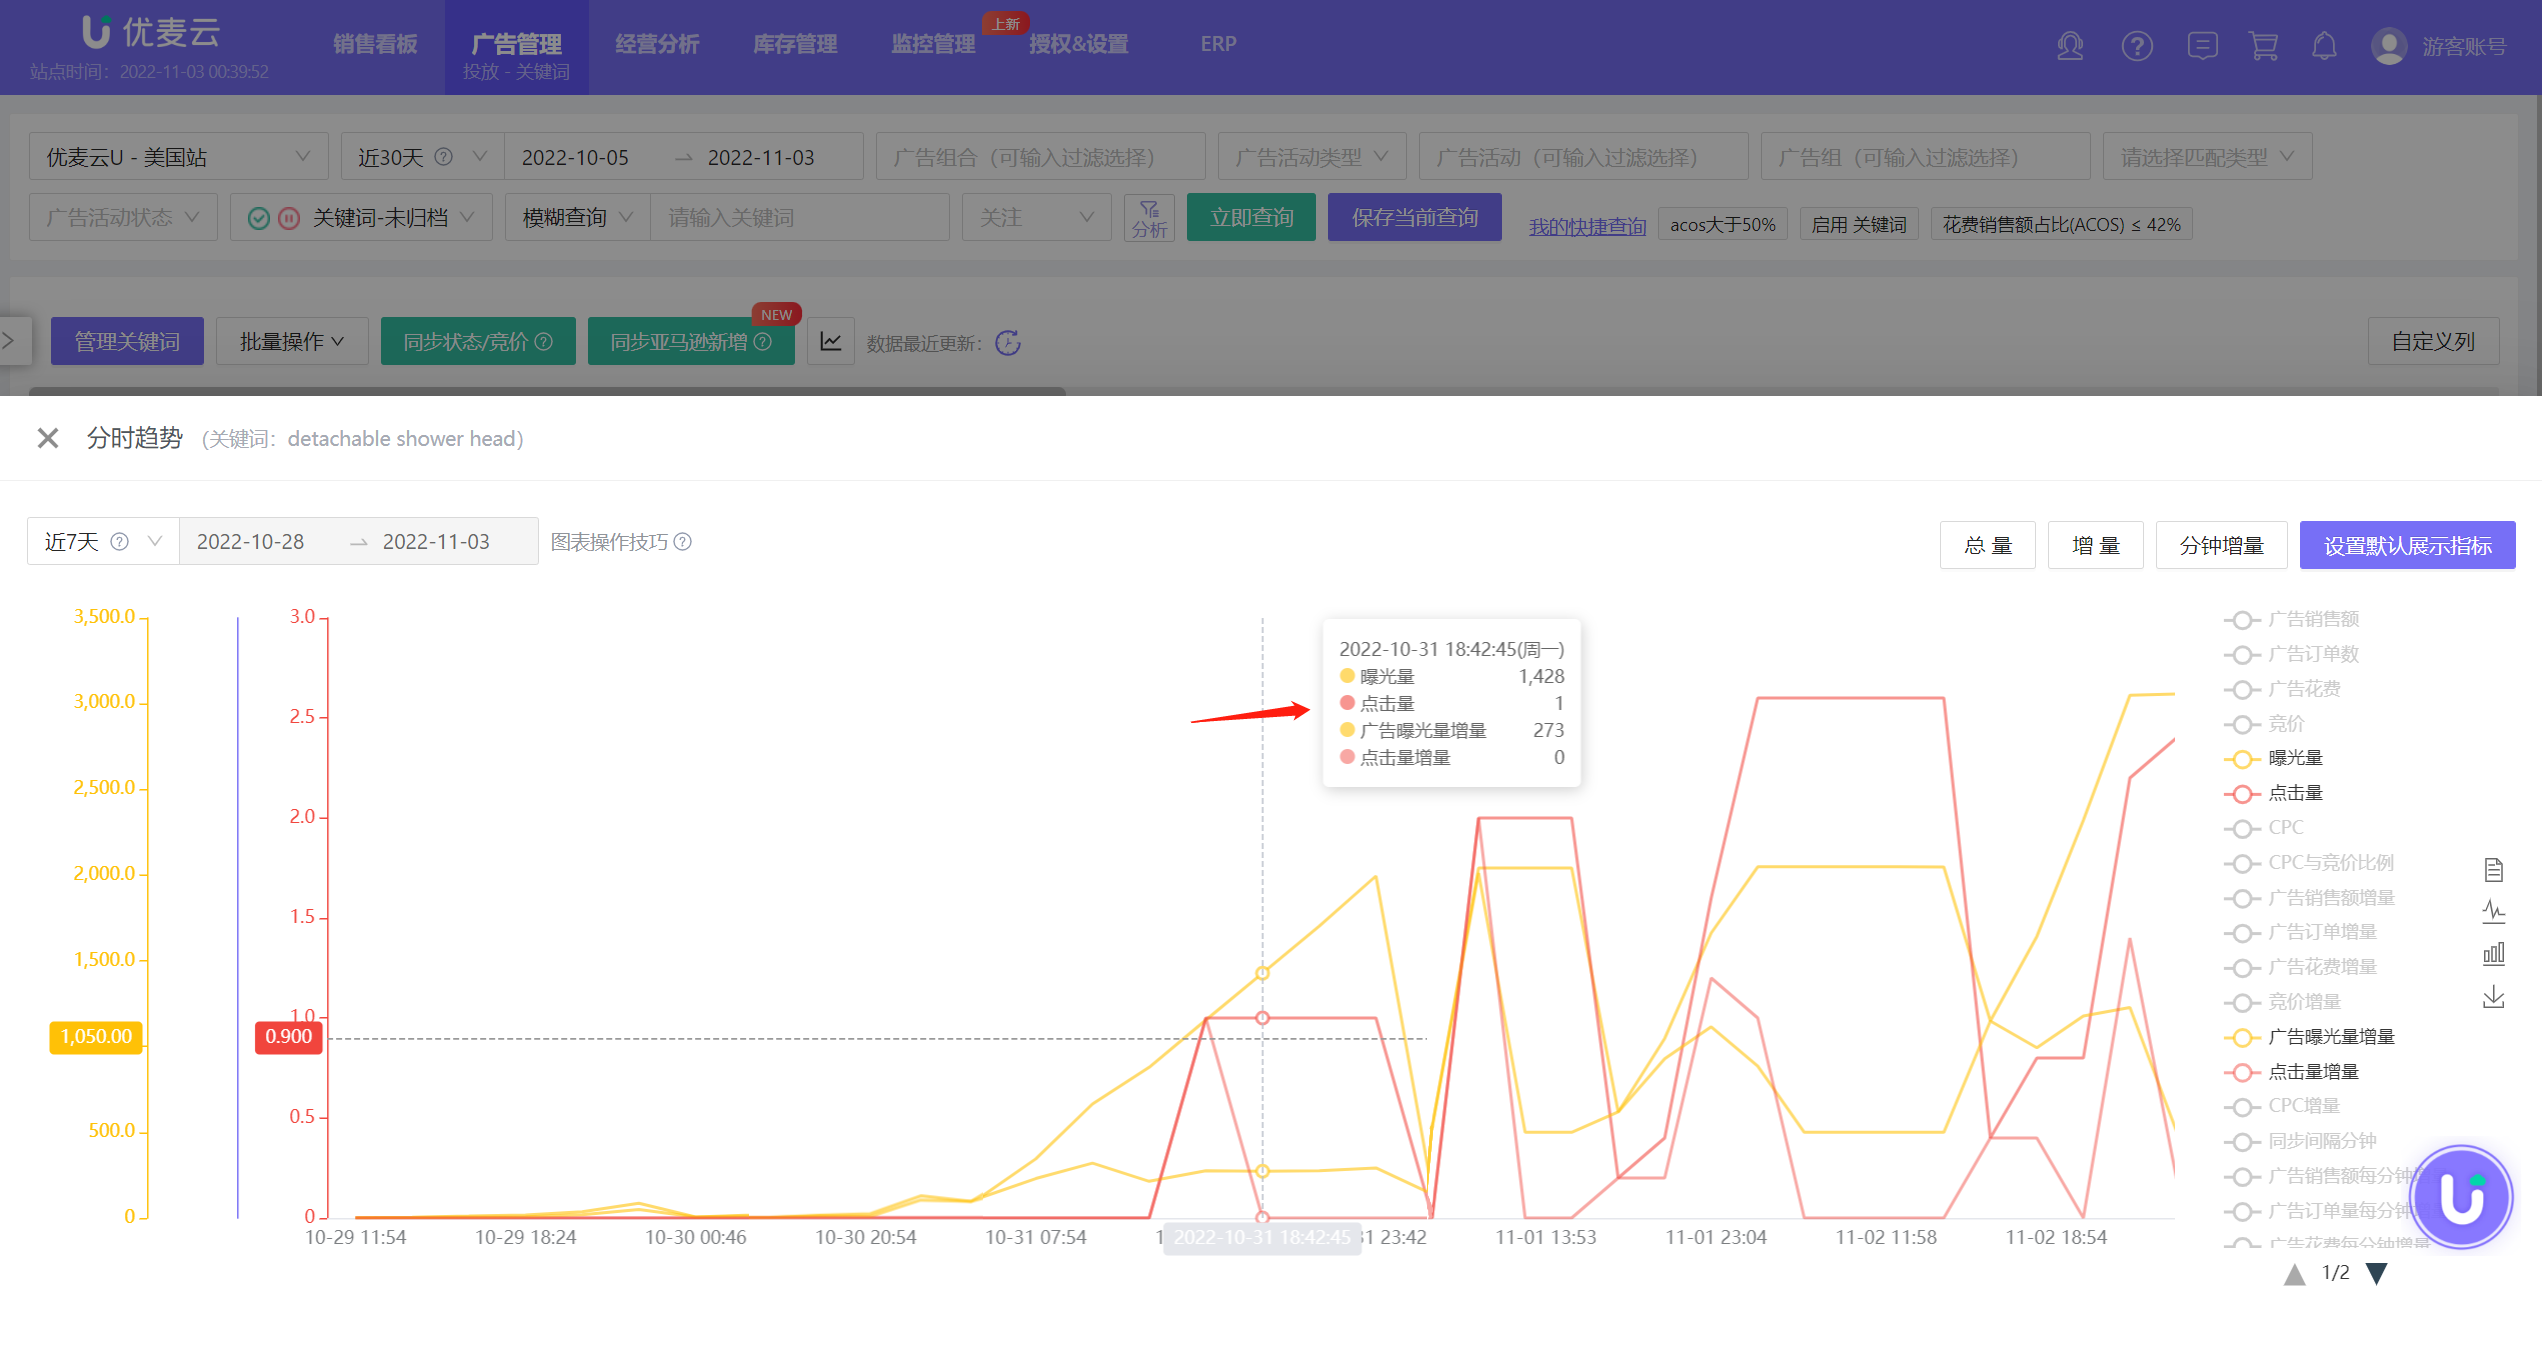Expand the left side panel arrow
2542x1363 pixels.
(10, 341)
